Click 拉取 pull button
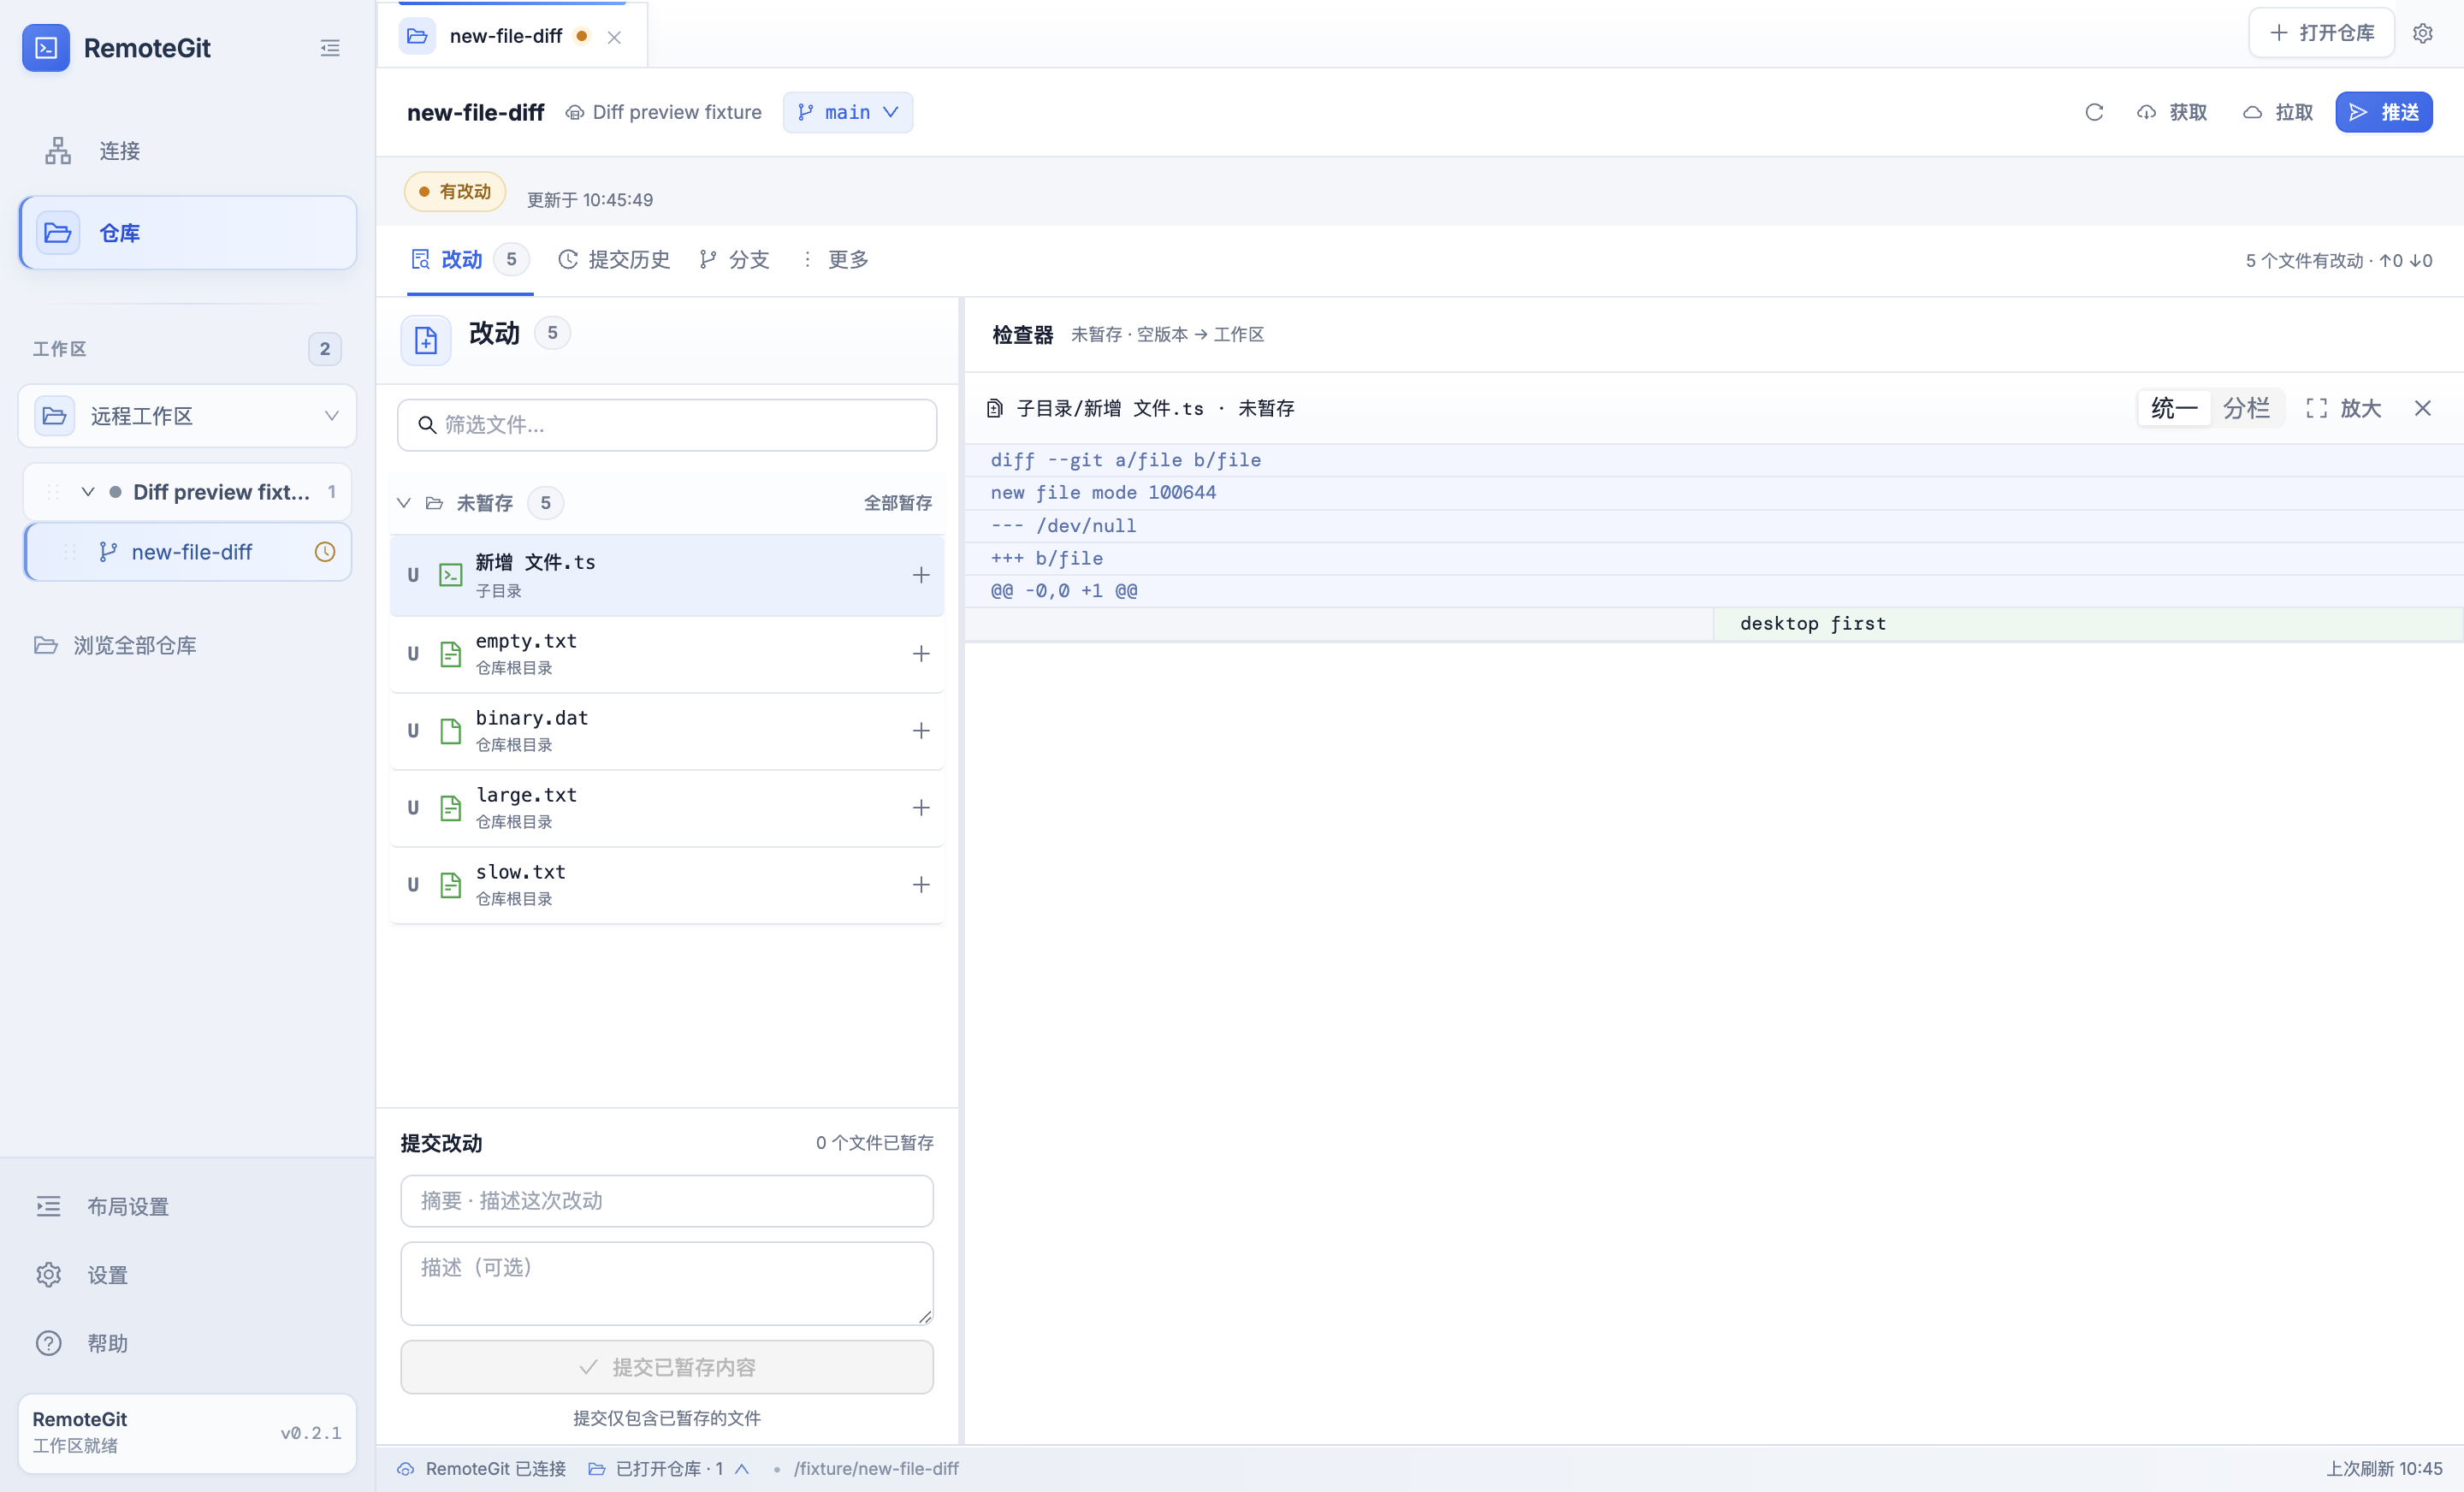Screen dimensions: 2464x1492 coord(2278,112)
